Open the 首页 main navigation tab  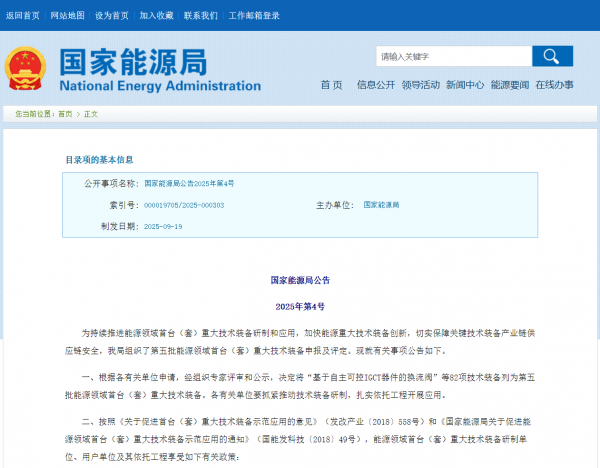[x=331, y=85]
